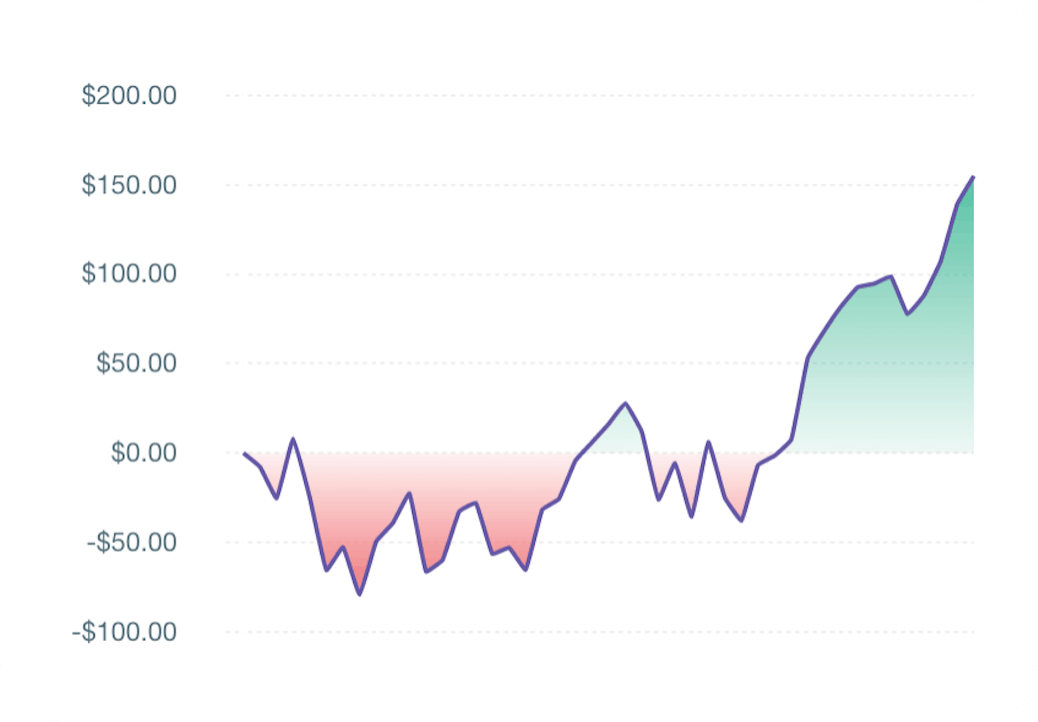Click the dashed $200.00 gridline
Screen dimensions: 1038x722
point(600,96)
